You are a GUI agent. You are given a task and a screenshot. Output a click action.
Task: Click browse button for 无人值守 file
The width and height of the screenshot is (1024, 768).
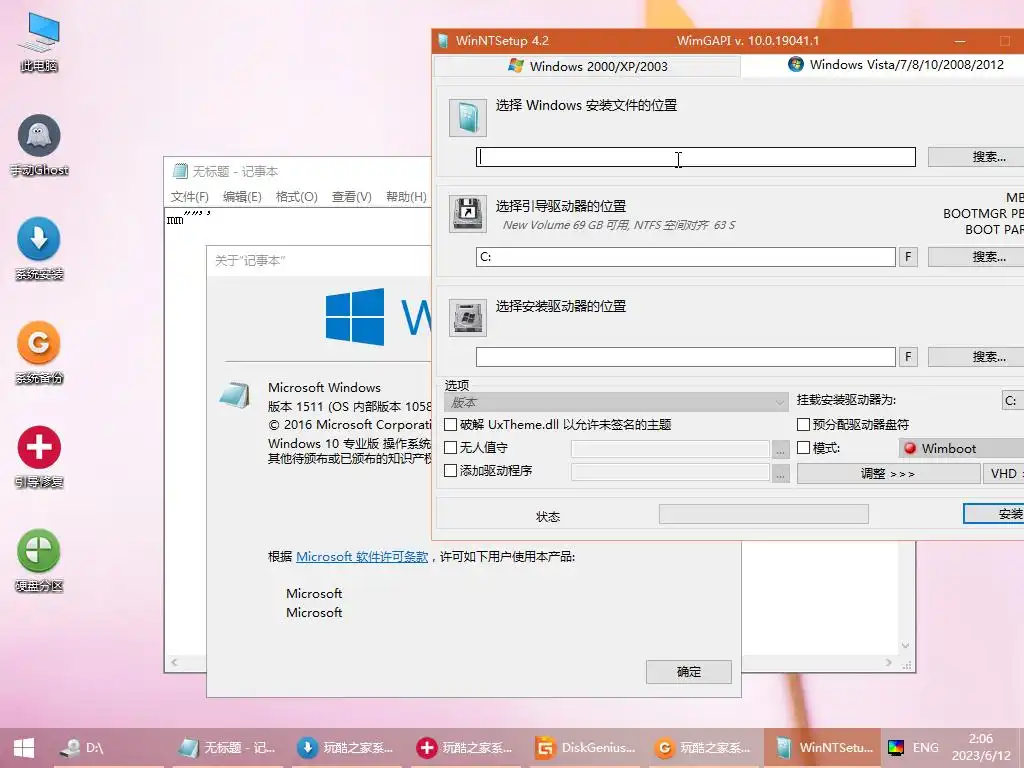point(780,449)
